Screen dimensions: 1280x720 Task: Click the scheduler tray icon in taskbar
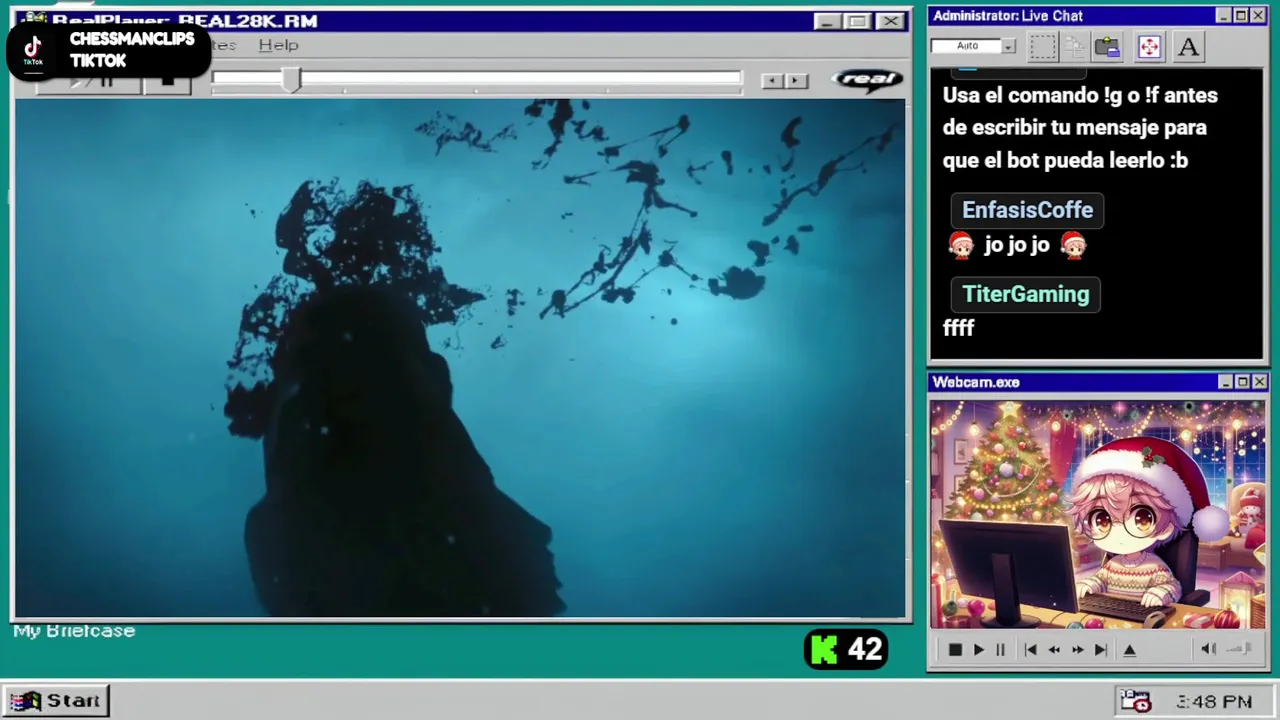click(x=1136, y=701)
